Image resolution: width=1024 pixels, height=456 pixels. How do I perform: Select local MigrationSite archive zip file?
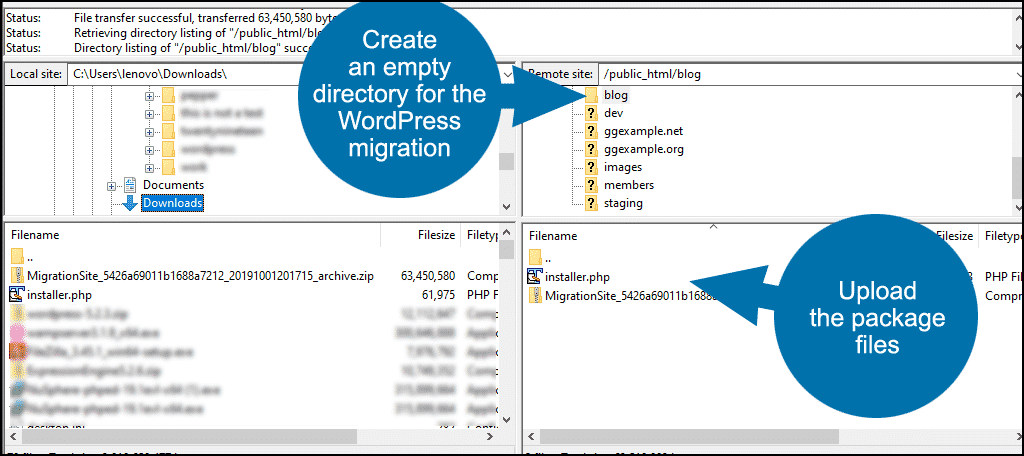[x=200, y=276]
